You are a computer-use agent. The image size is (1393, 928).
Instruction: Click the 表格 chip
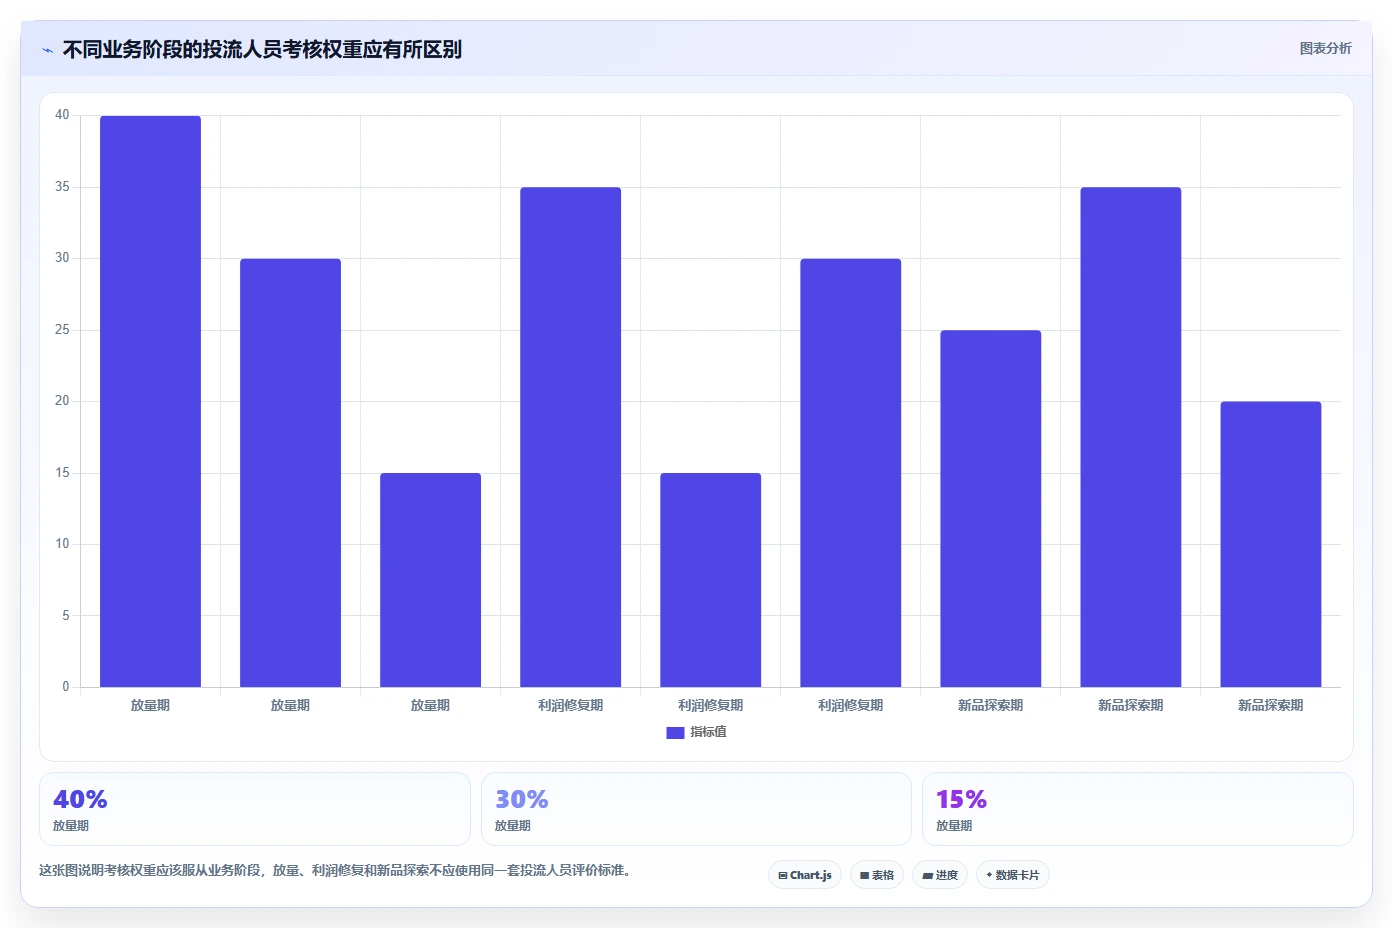877,875
